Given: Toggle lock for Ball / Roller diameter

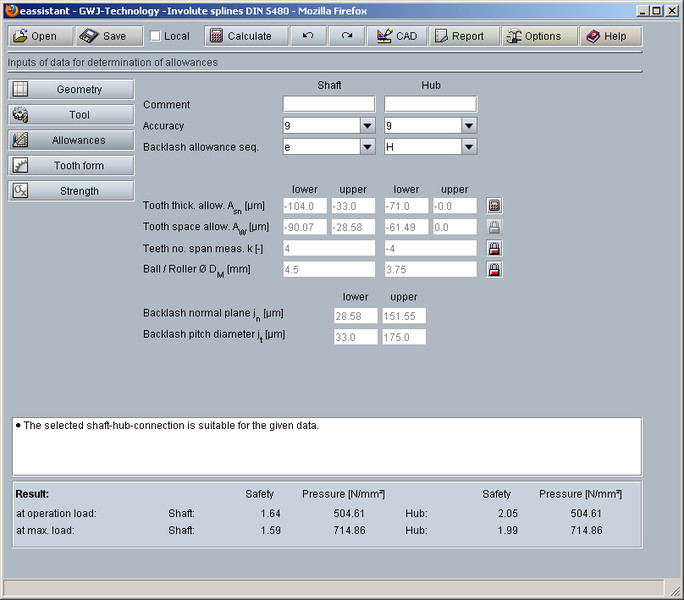Looking at the screenshot, I should click(x=494, y=269).
